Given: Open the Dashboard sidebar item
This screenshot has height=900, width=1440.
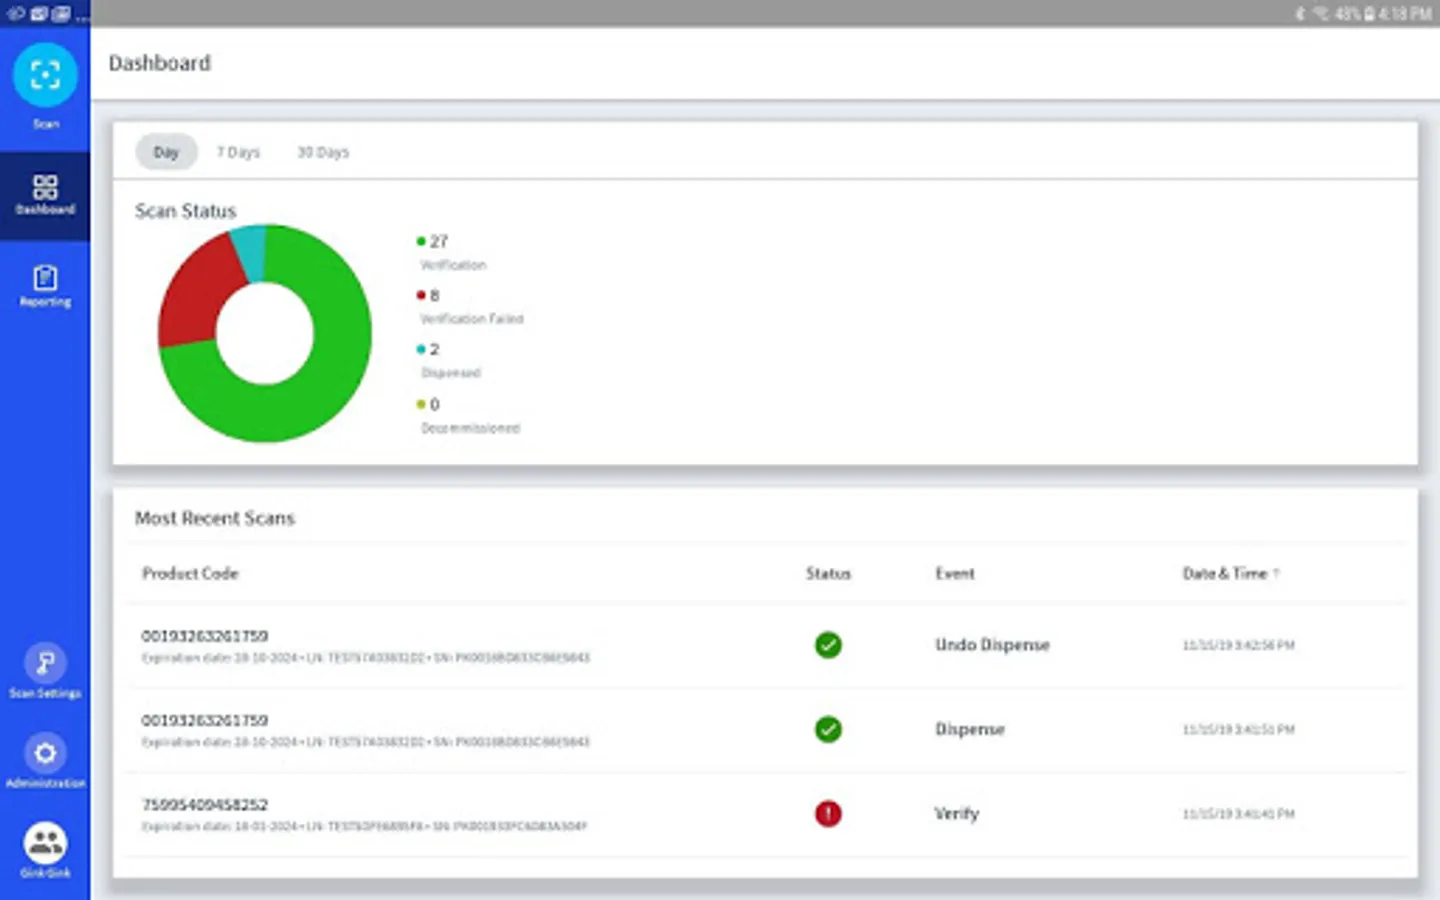Looking at the screenshot, I should click(45, 195).
